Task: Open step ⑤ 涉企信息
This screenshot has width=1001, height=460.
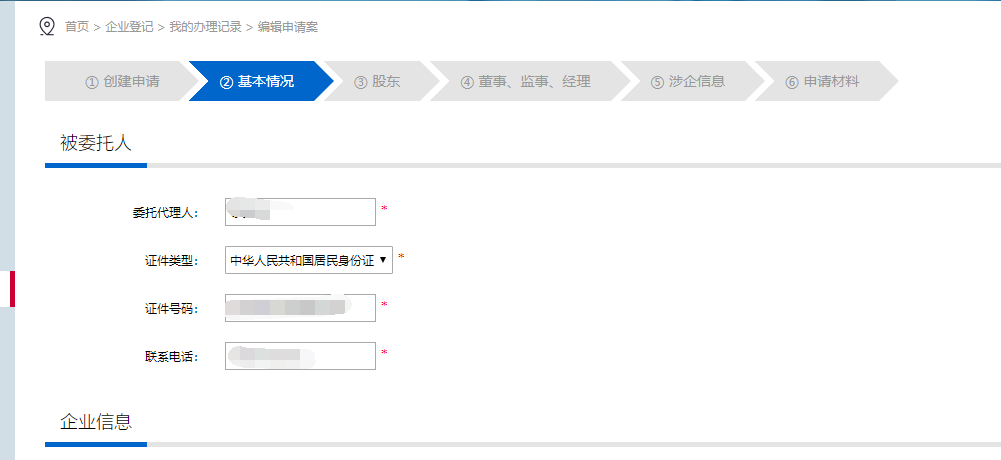Action: 692,81
